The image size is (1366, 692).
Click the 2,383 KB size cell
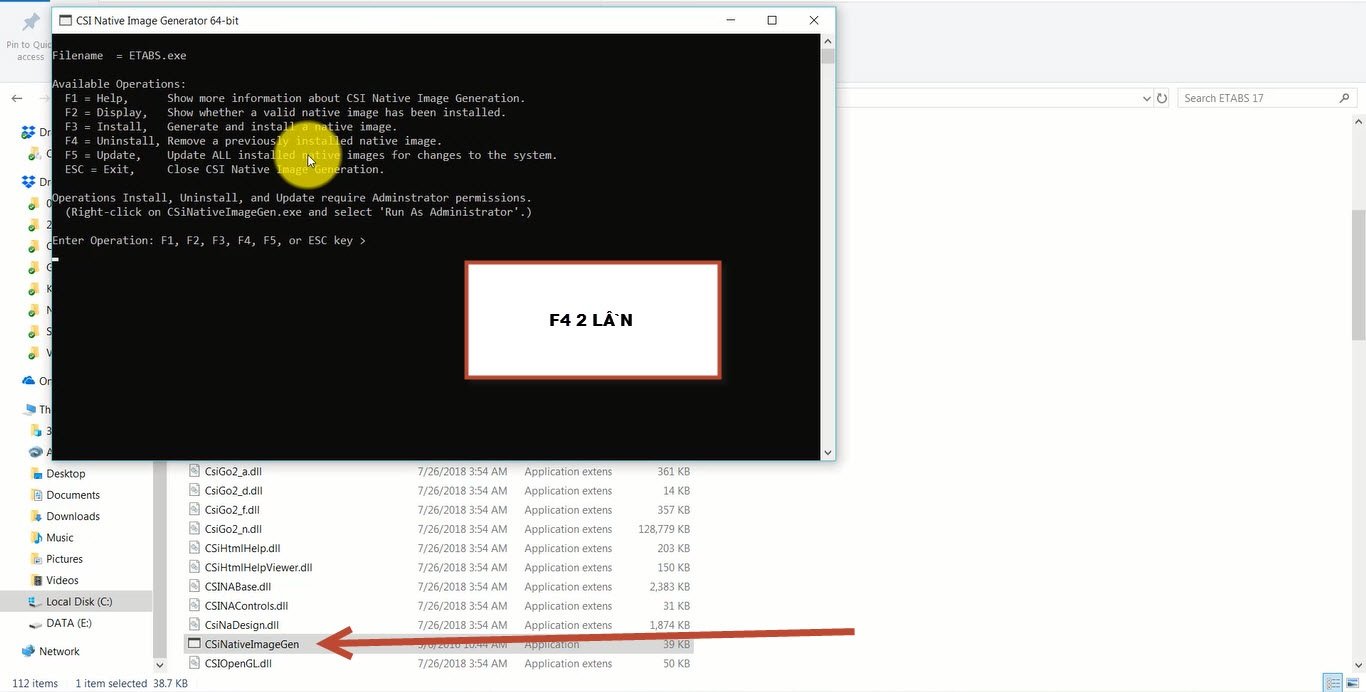point(670,587)
